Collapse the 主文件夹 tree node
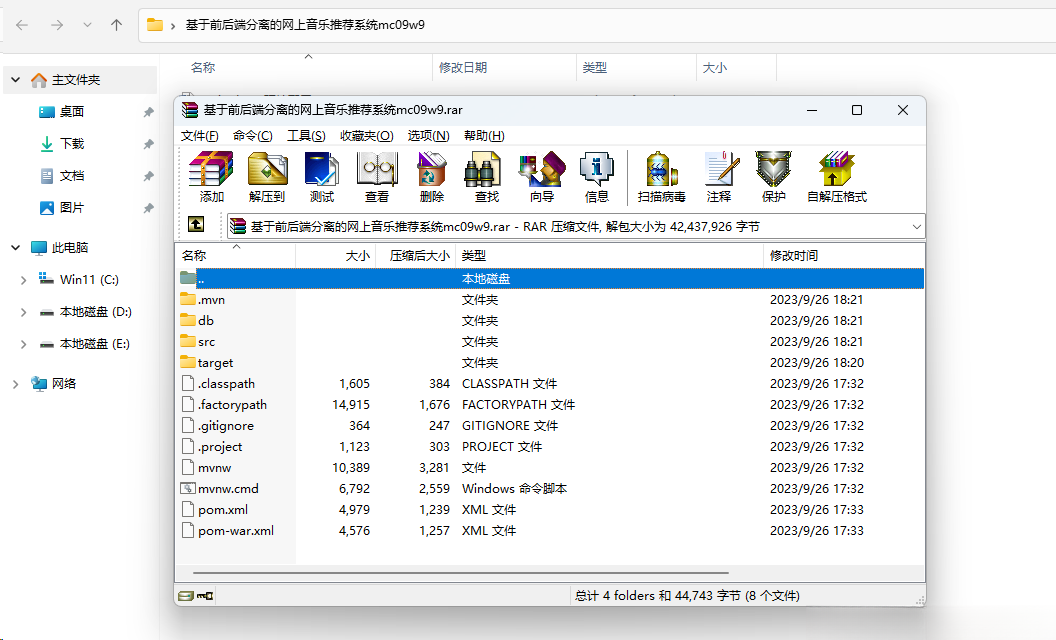Viewport: 1056px width, 640px height. tap(15, 80)
